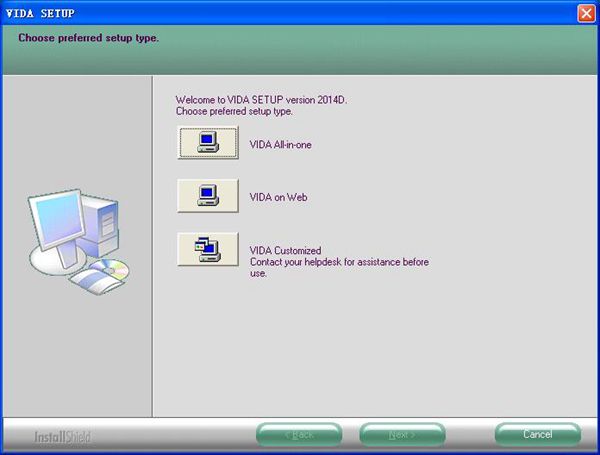This screenshot has width=600, height=455.
Task: Click the Next button
Action: point(402,435)
